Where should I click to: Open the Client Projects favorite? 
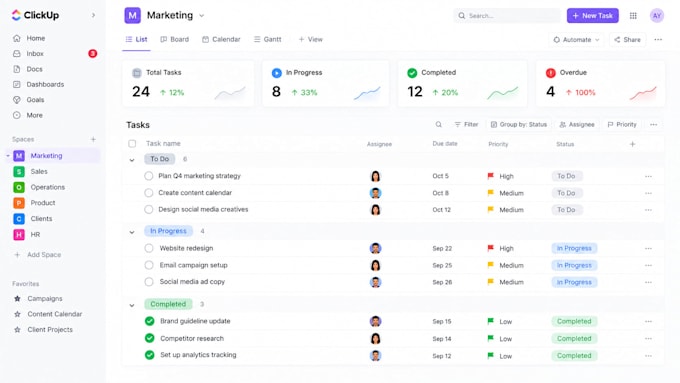tap(50, 330)
